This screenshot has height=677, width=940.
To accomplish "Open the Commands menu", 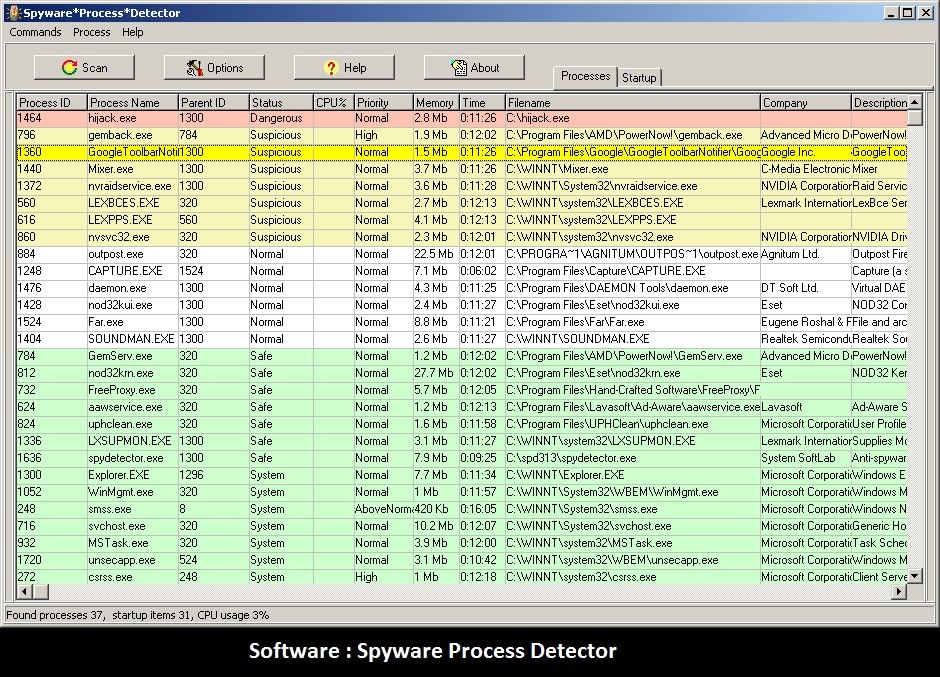I will click(x=34, y=32).
